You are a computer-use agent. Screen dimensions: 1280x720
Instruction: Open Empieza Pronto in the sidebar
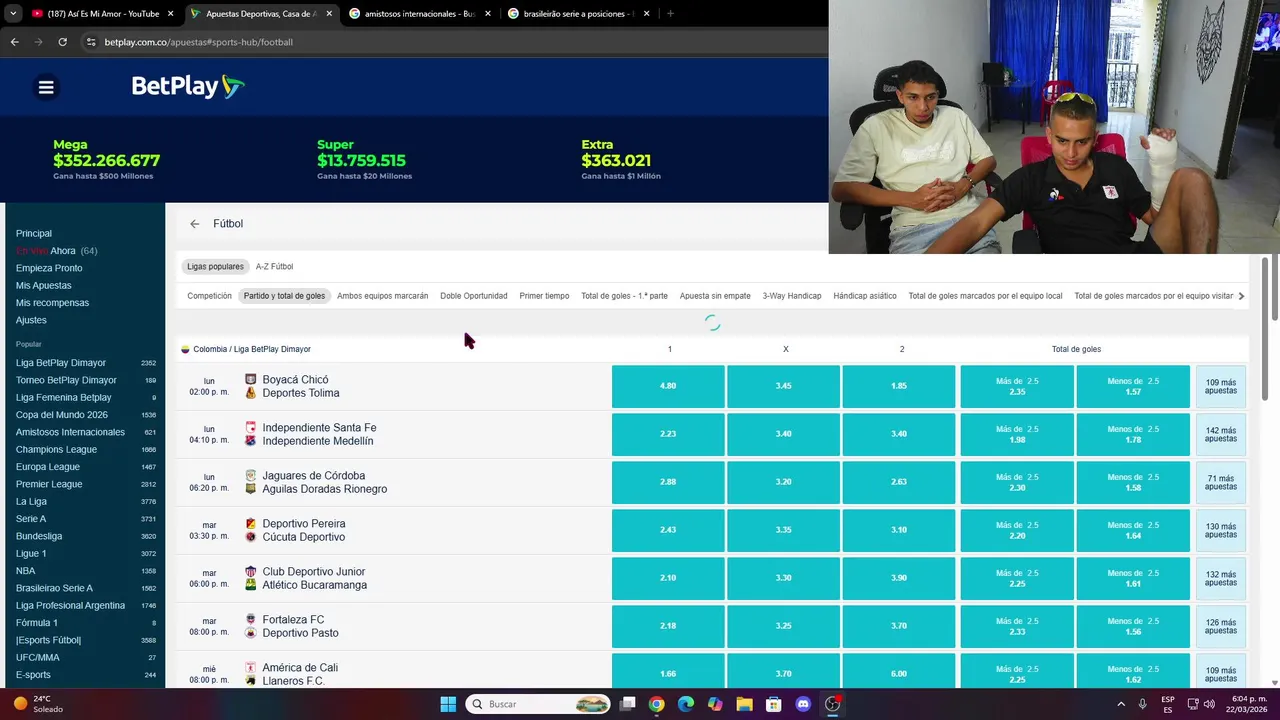tap(49, 268)
